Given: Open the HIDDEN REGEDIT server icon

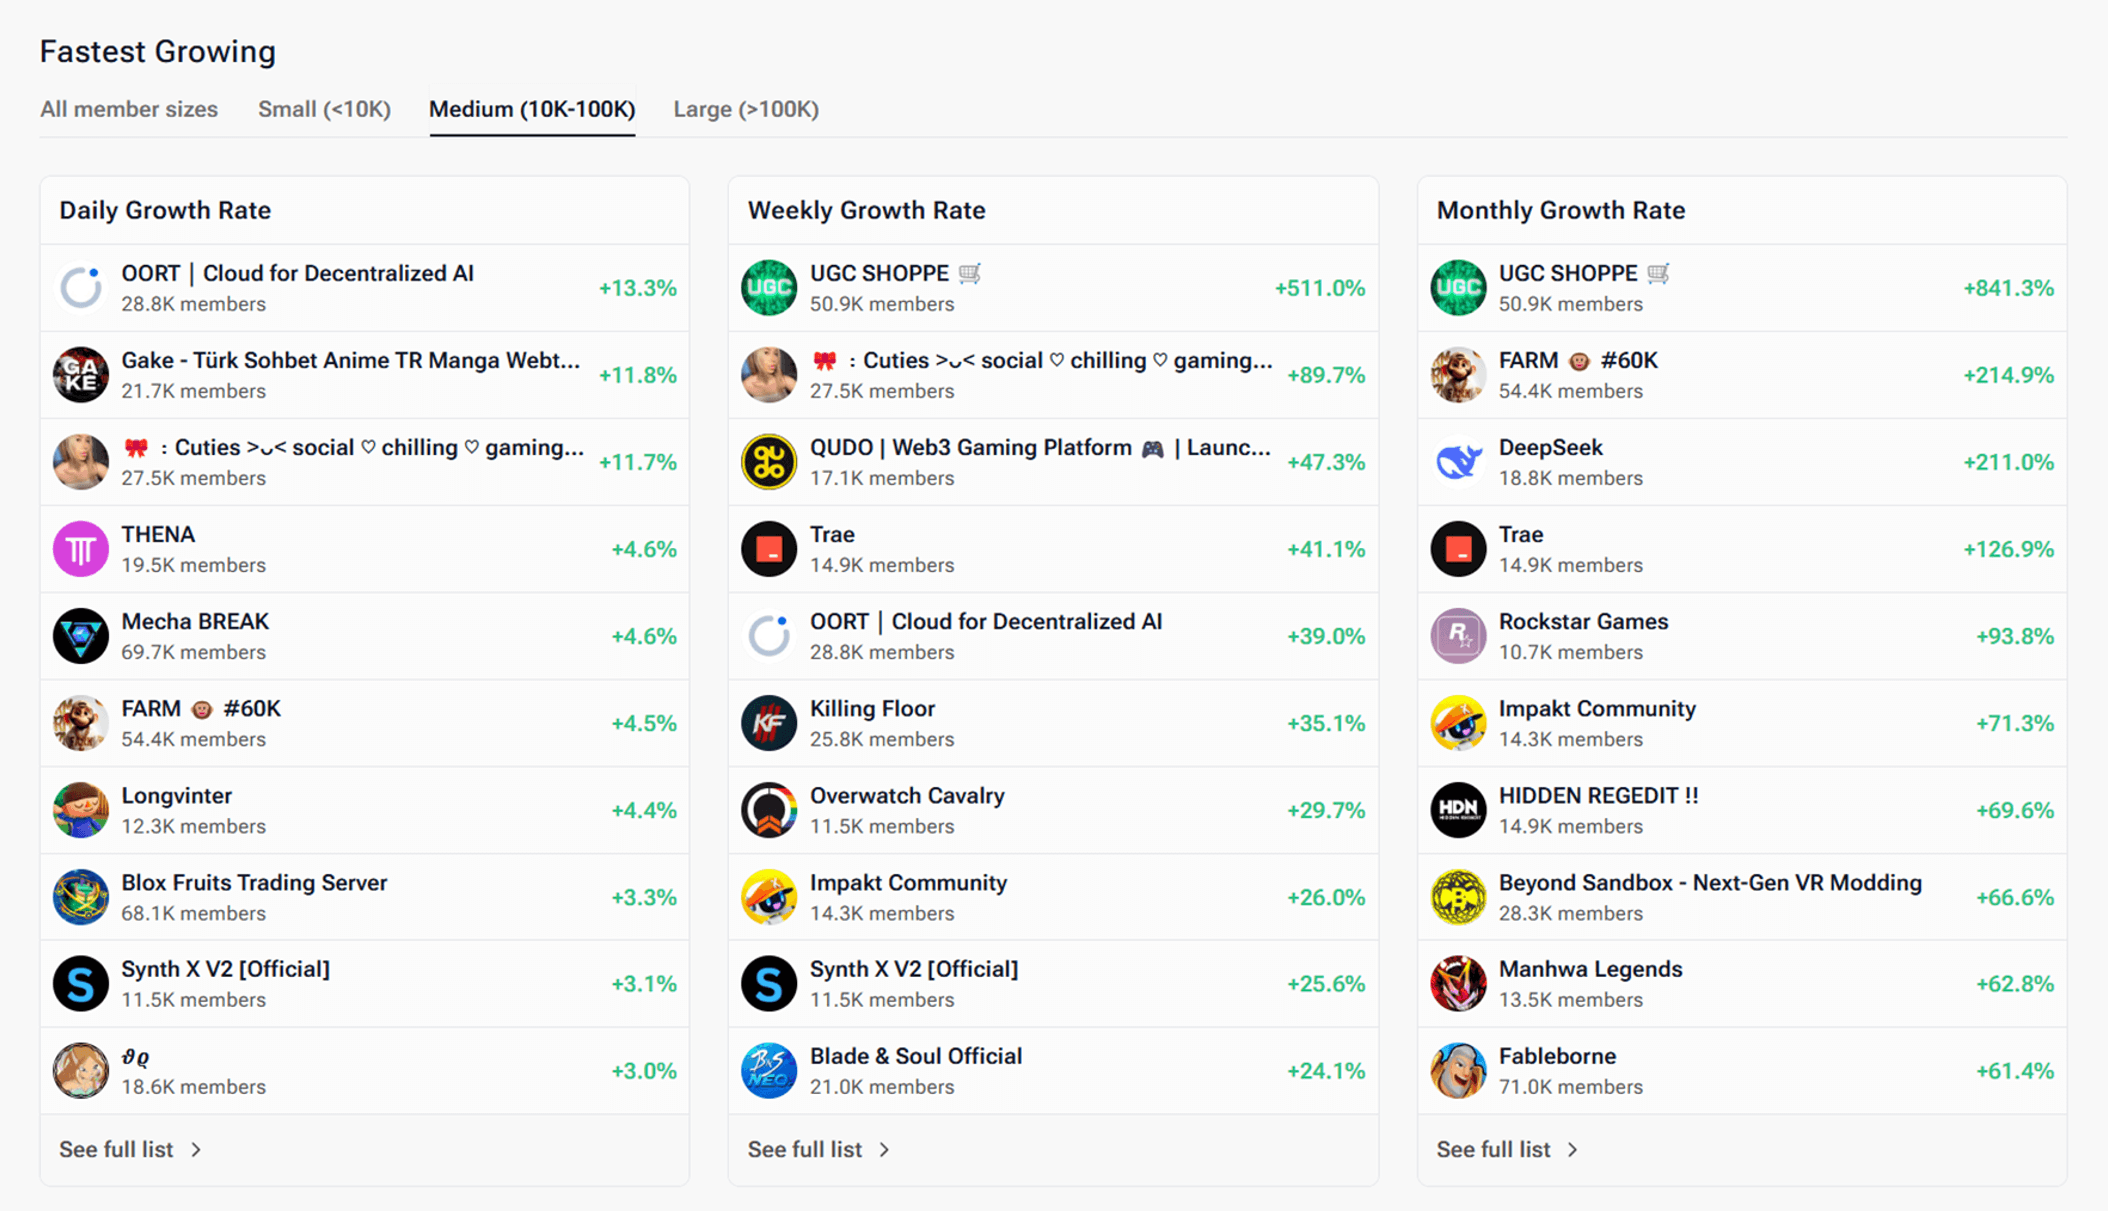Looking at the screenshot, I should point(1459,810).
